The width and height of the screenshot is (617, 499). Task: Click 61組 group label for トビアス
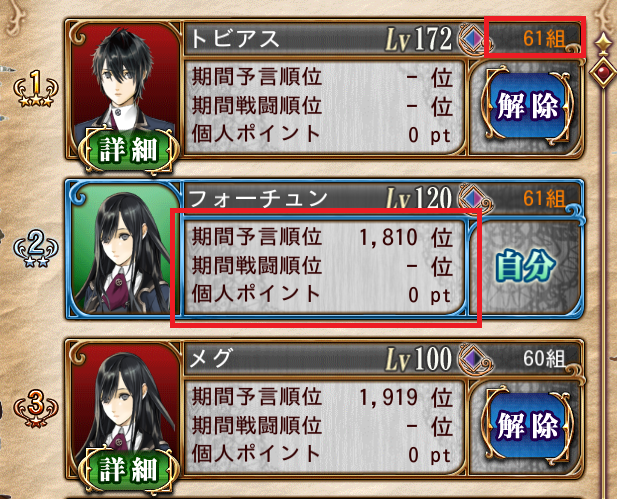(x=544, y=39)
